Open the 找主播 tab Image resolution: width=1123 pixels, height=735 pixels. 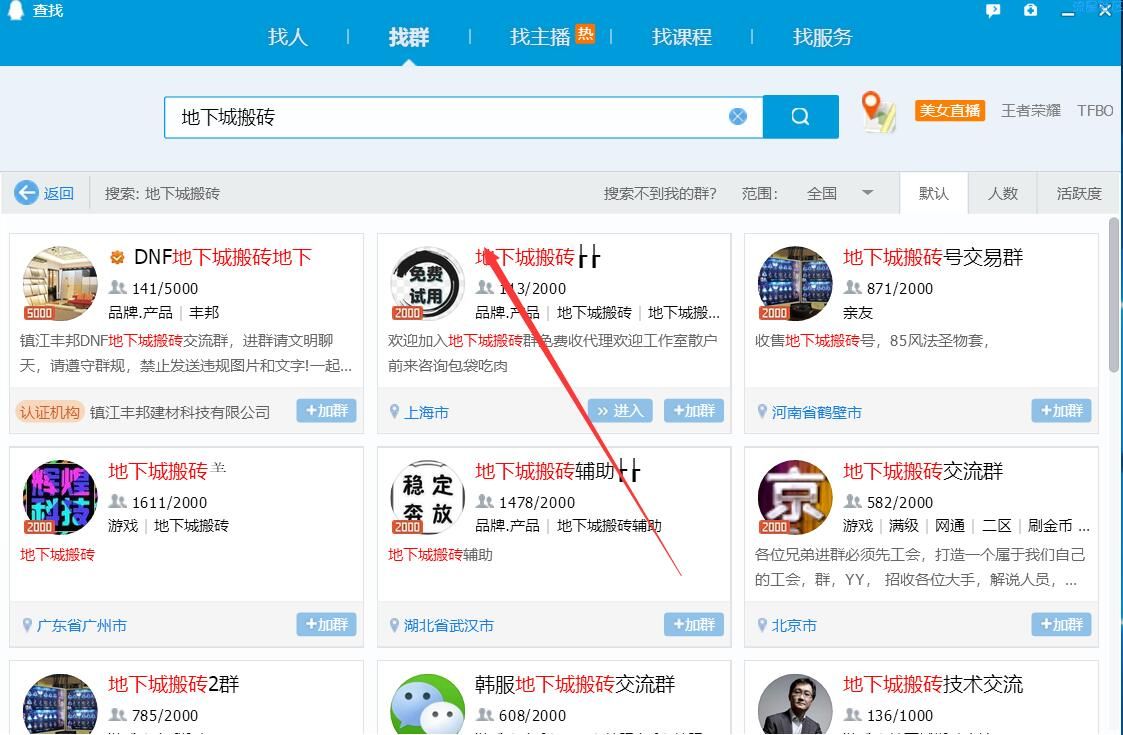(x=540, y=37)
